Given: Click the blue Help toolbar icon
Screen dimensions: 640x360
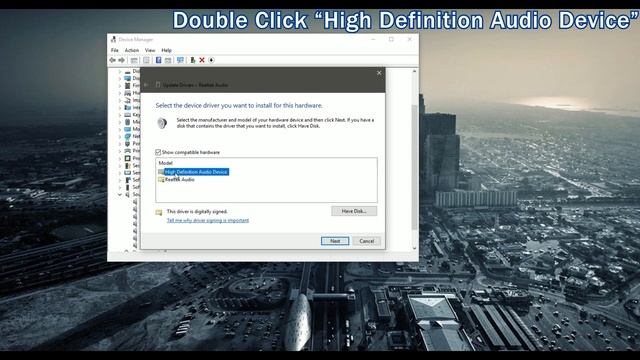Looking at the screenshot, I should [x=158, y=60].
